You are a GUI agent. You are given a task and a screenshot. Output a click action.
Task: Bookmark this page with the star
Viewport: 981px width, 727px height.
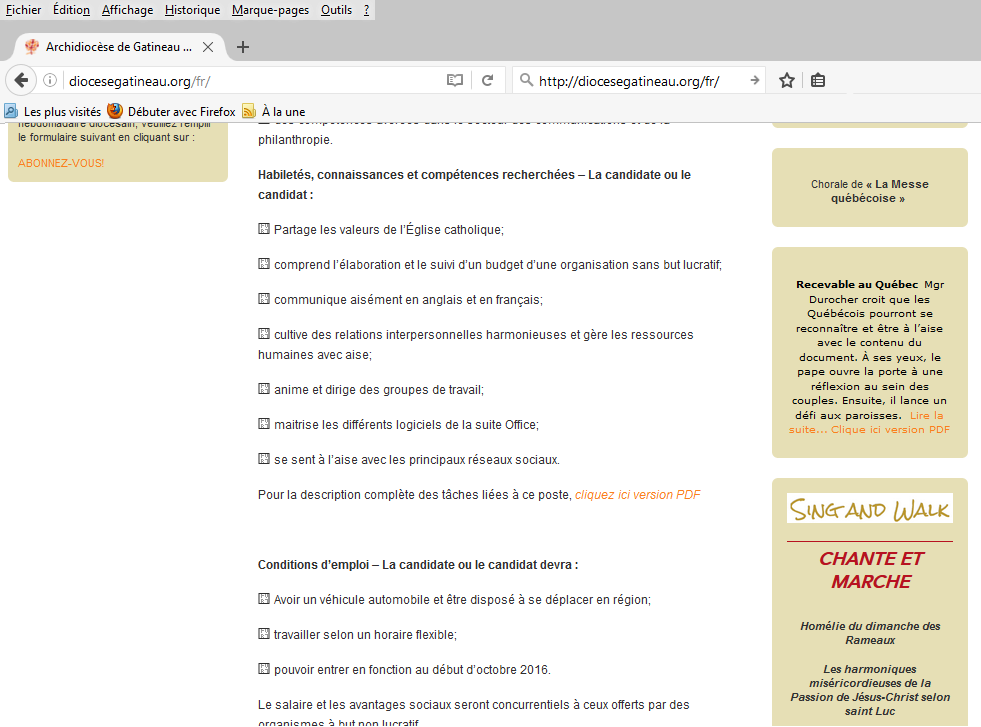click(787, 80)
